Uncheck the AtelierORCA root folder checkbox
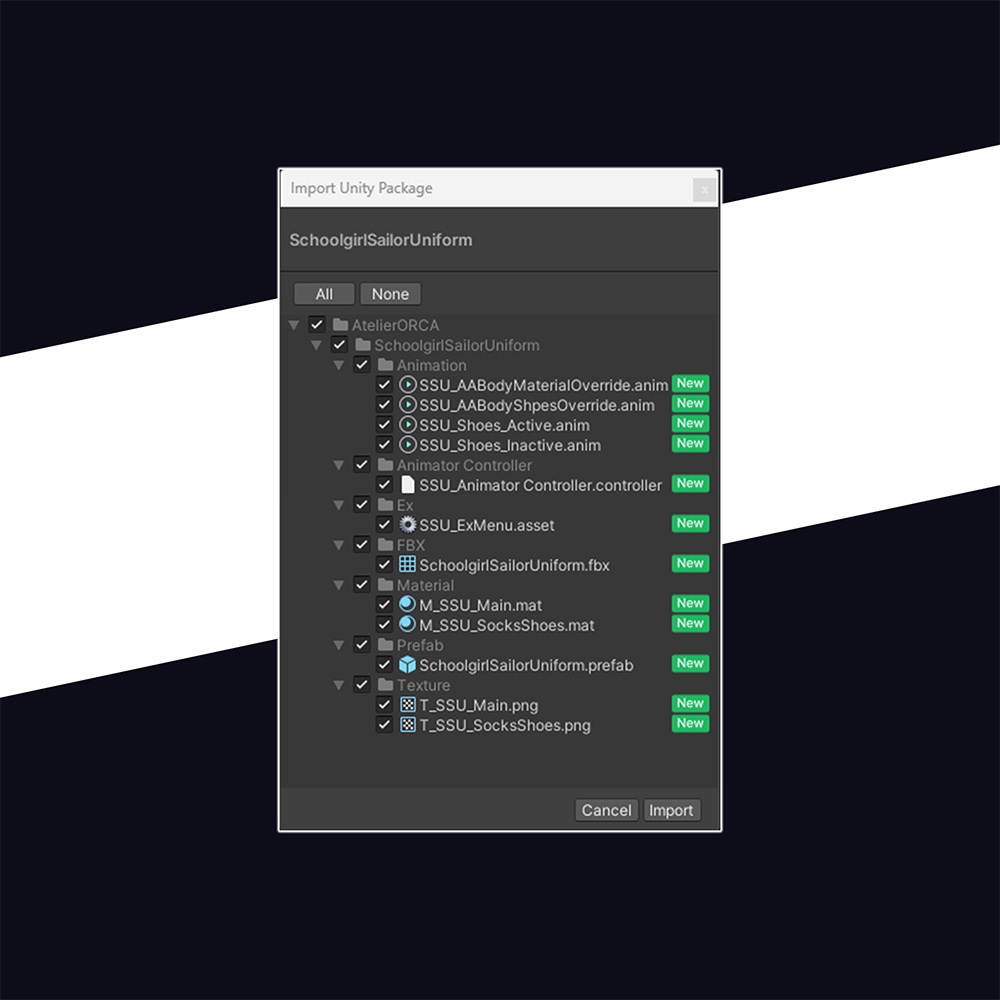 click(316, 325)
